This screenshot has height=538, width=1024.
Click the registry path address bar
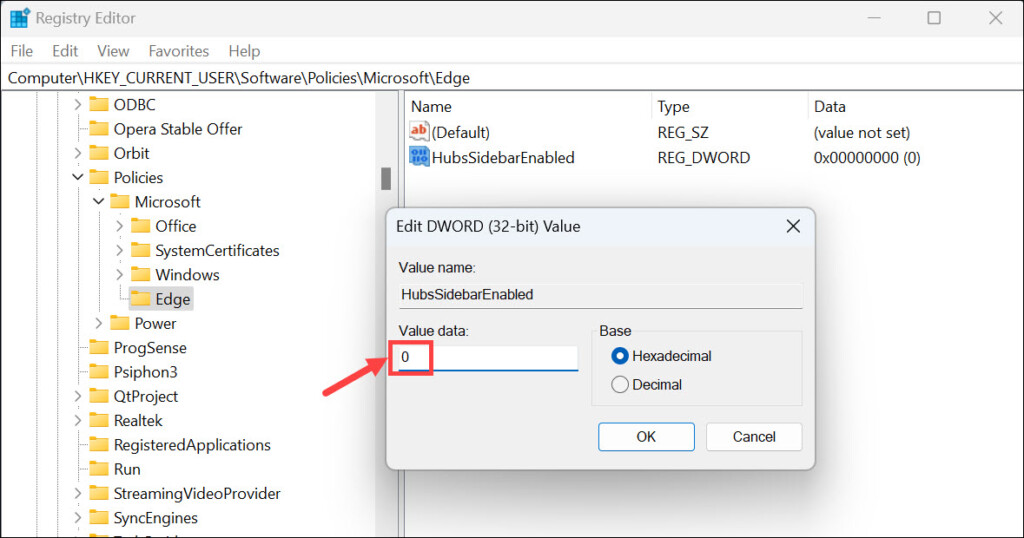tap(512, 78)
